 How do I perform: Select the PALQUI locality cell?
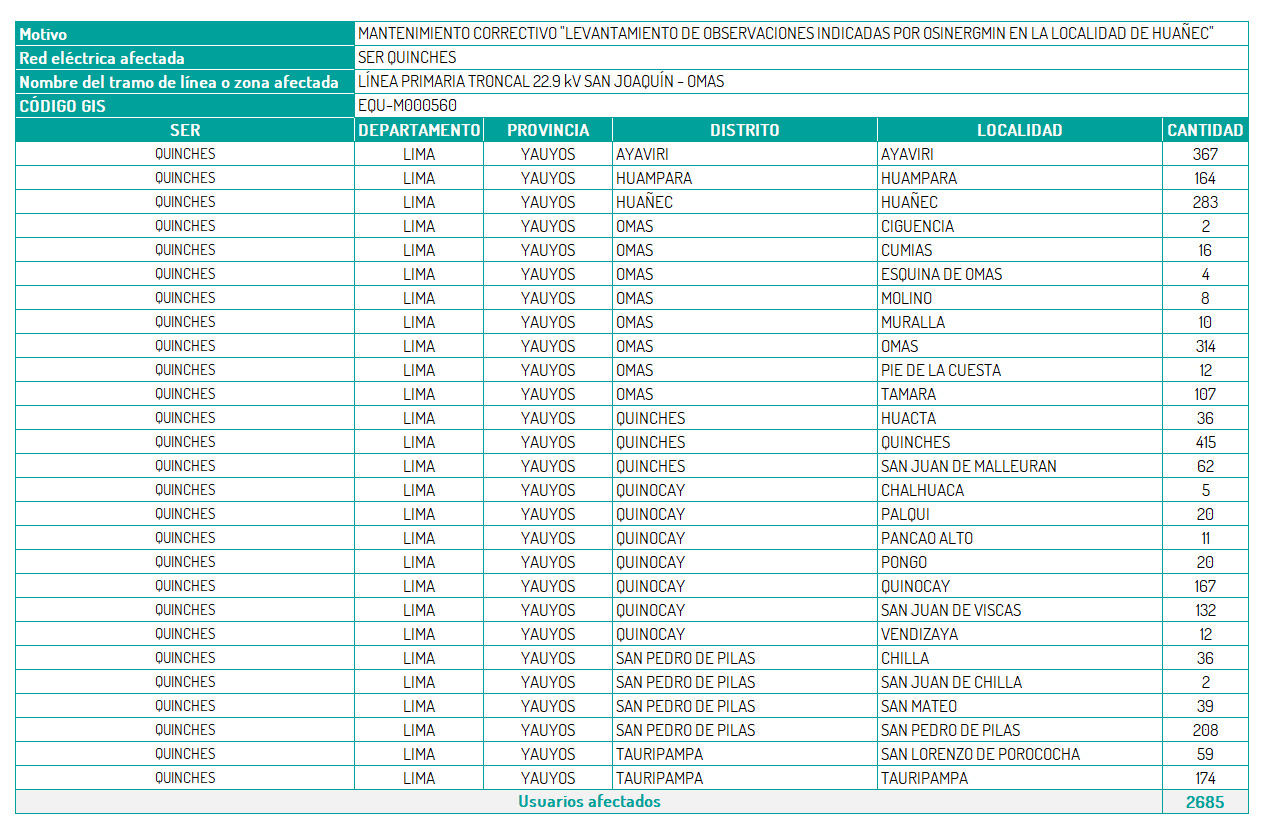(x=1020, y=514)
